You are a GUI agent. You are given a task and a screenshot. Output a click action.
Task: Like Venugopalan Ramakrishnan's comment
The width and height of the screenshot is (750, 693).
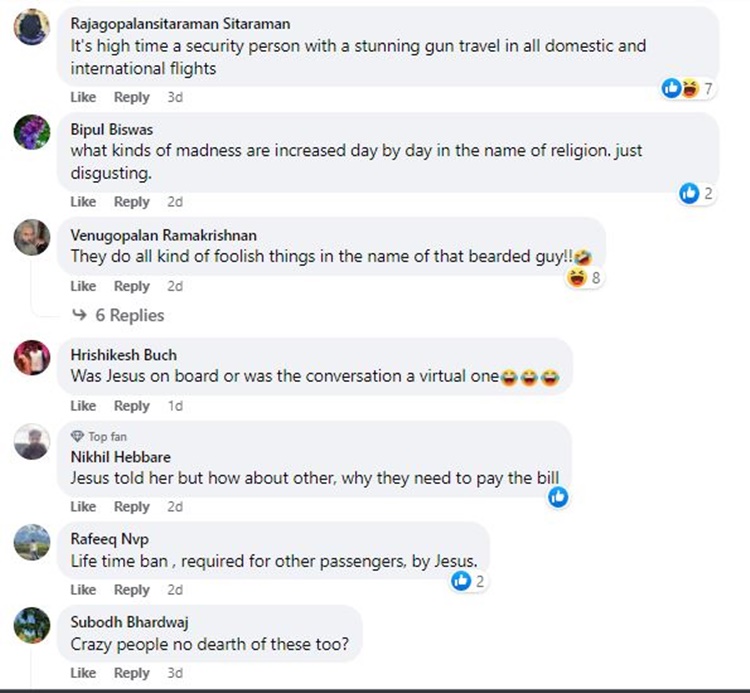tap(83, 286)
